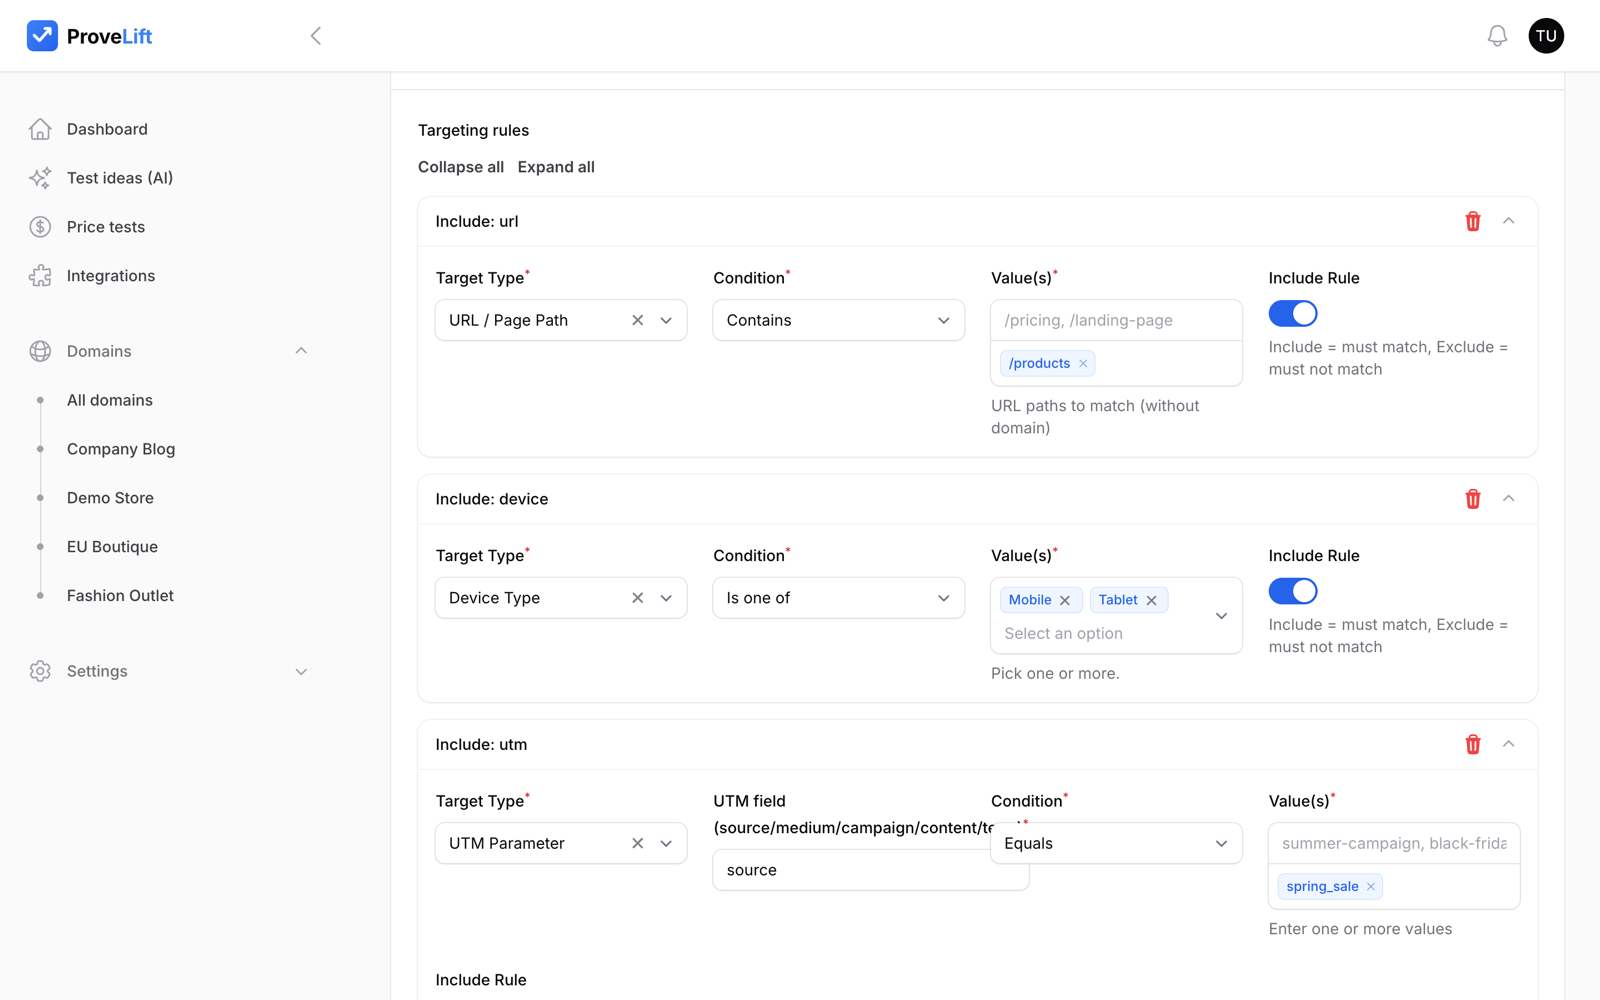
Task: Clear the URL / Page Path selection
Action: click(x=638, y=320)
